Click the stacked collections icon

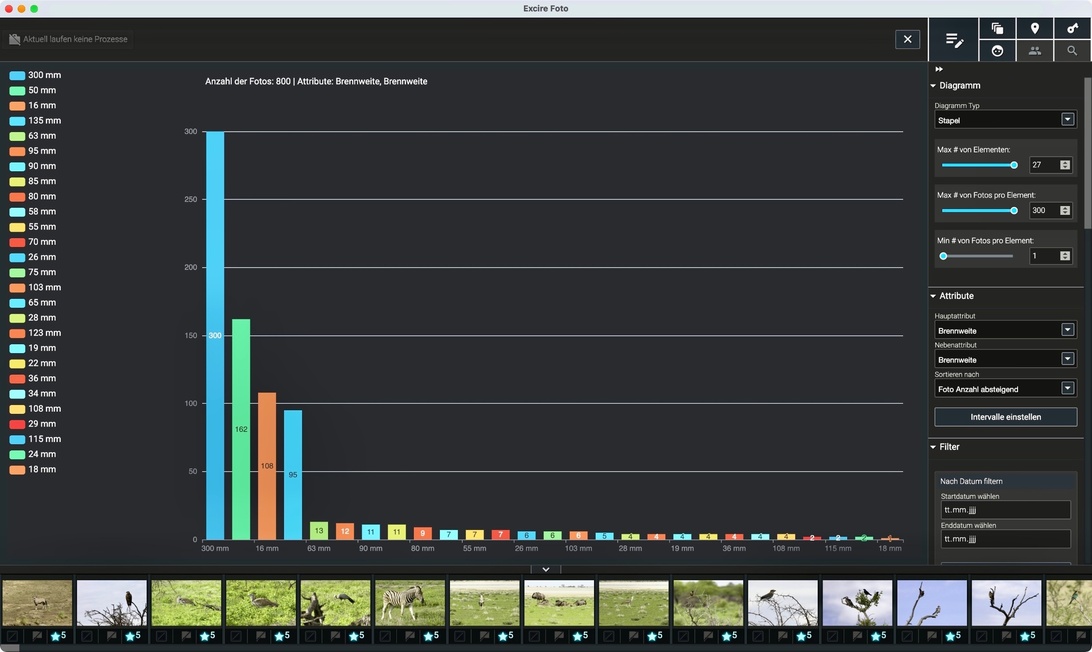point(997,29)
